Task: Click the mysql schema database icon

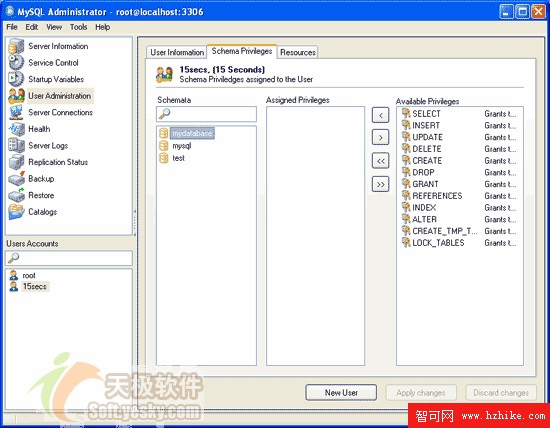Action: click(164, 146)
